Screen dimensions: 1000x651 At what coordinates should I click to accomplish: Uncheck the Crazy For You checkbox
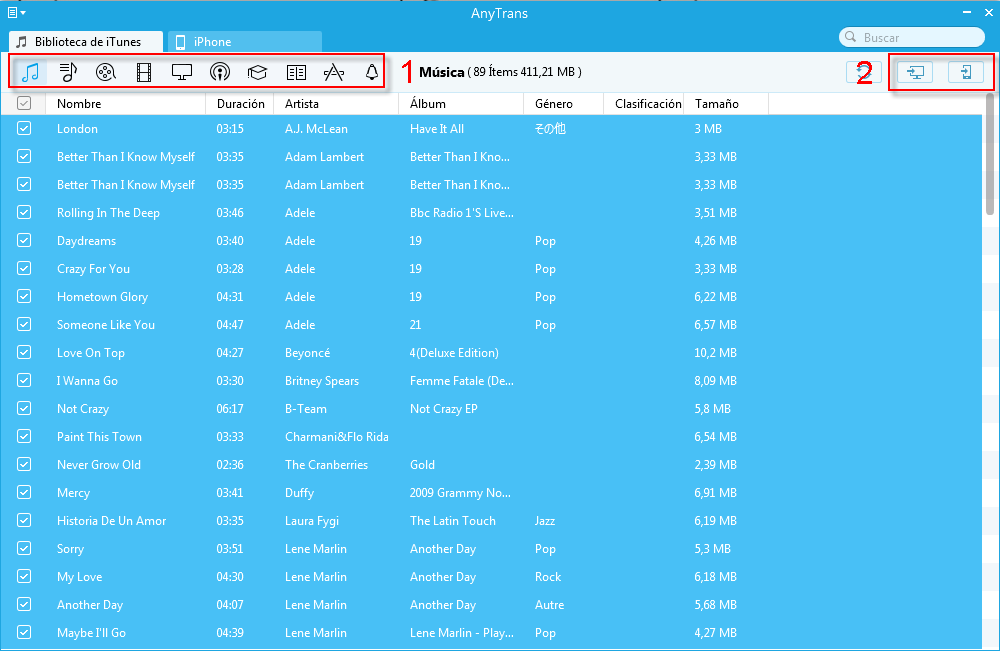pos(24,268)
